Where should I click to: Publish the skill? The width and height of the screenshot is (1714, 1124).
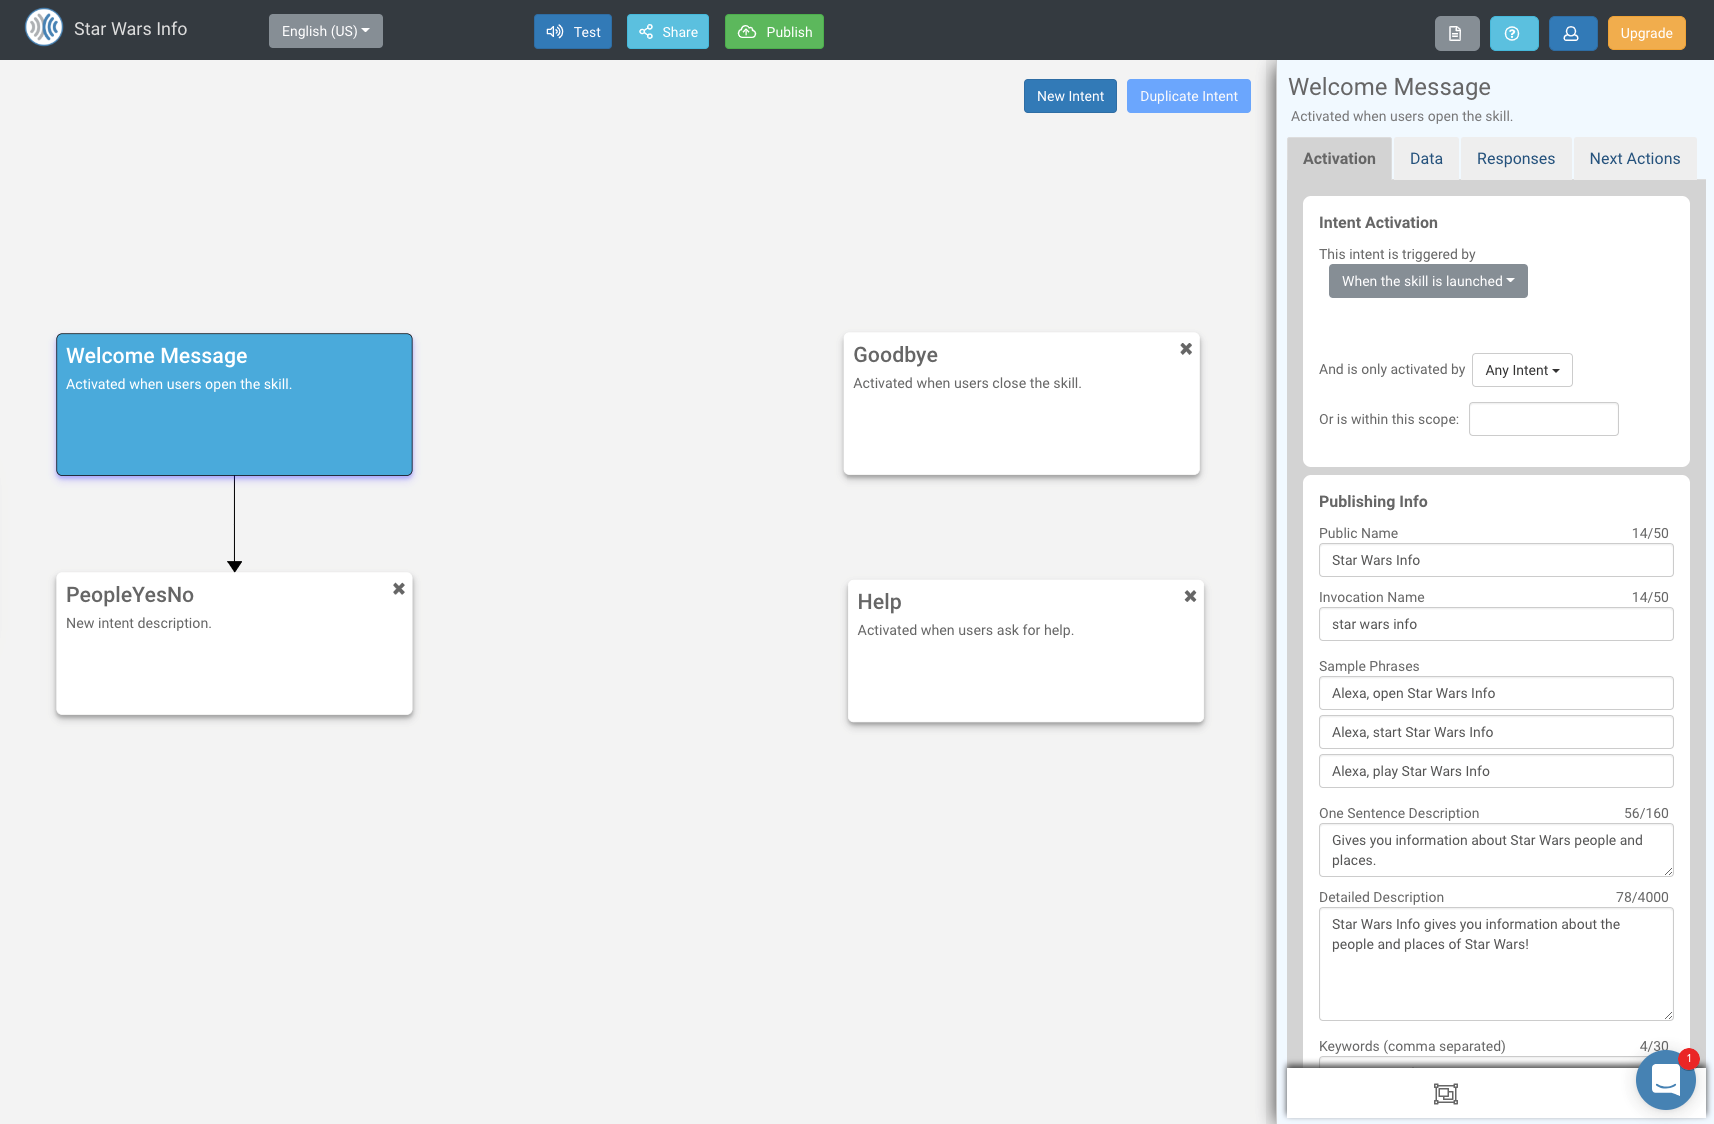[x=774, y=32]
